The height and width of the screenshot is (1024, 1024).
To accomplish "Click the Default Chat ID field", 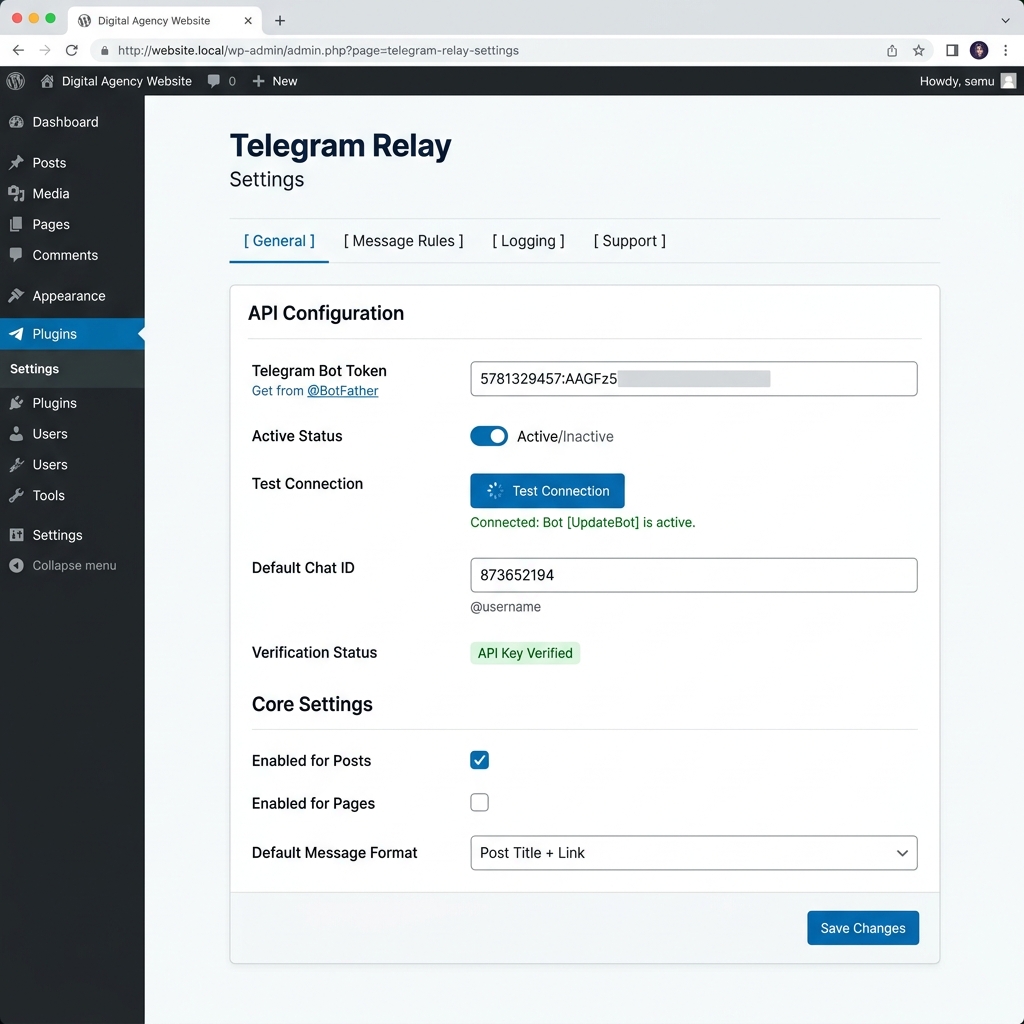I will [694, 575].
